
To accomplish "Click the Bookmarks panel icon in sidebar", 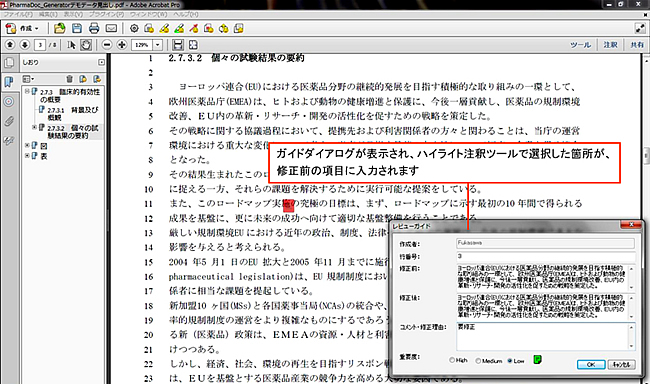I will click(x=9, y=82).
